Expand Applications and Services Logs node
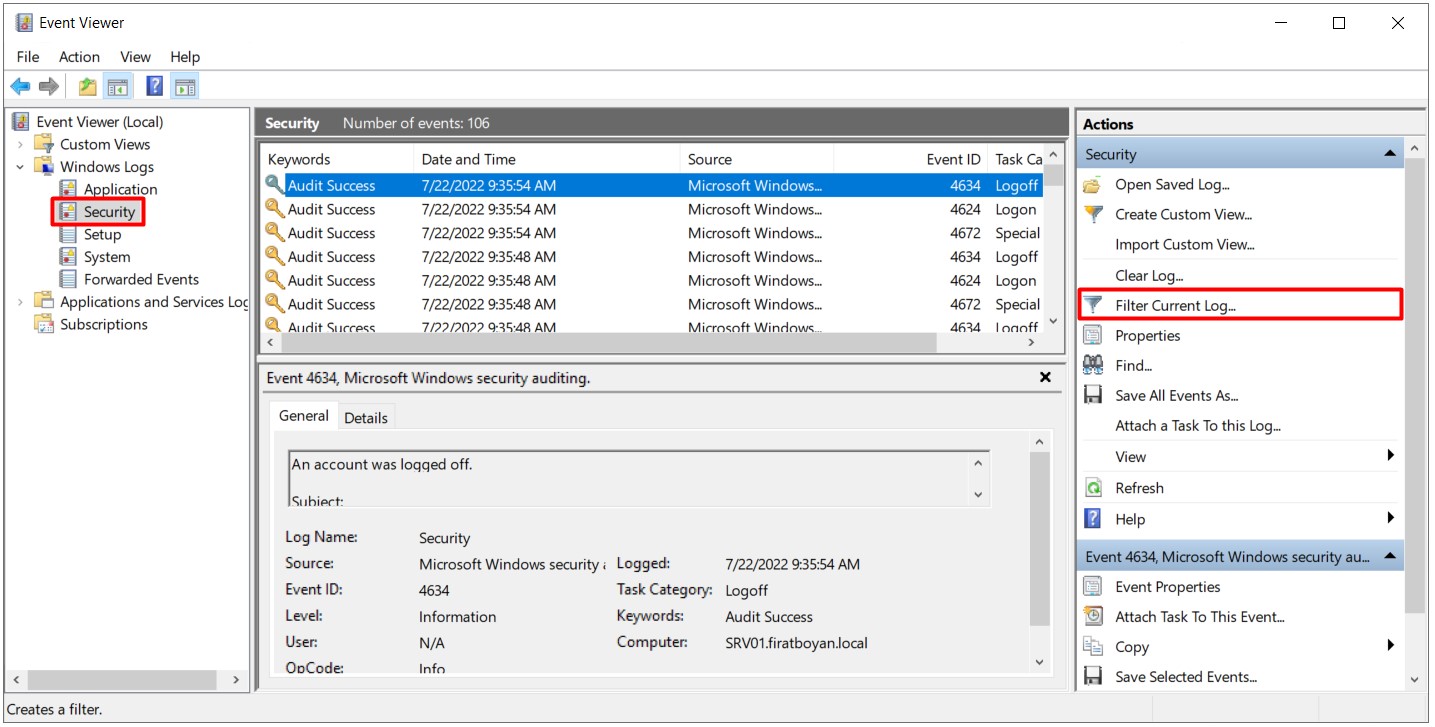Viewport: 1435px width, 727px height. (20, 302)
